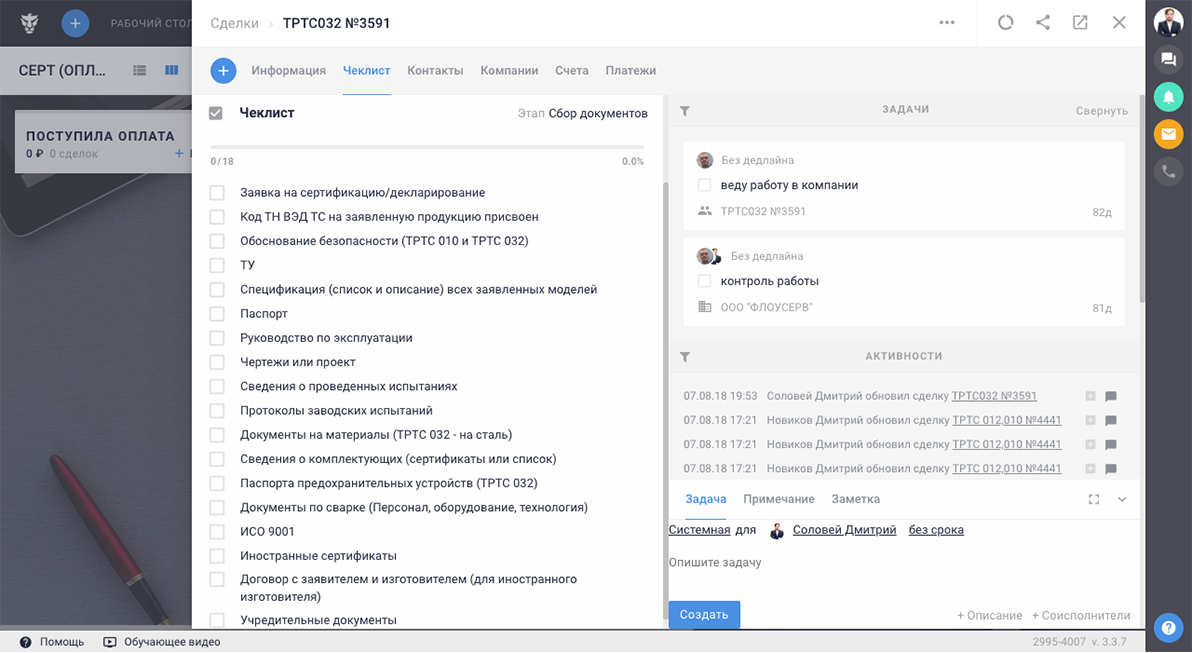The image size is (1192, 653).
Task: Click the share icon in deal header
Action: [x=1043, y=22]
